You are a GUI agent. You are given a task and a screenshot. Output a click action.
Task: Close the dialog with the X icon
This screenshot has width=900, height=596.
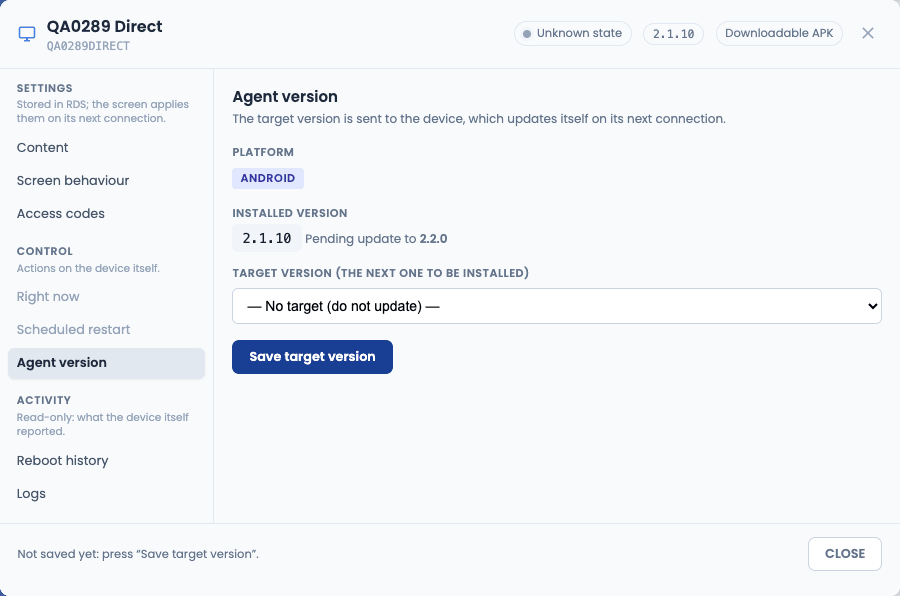point(868,33)
